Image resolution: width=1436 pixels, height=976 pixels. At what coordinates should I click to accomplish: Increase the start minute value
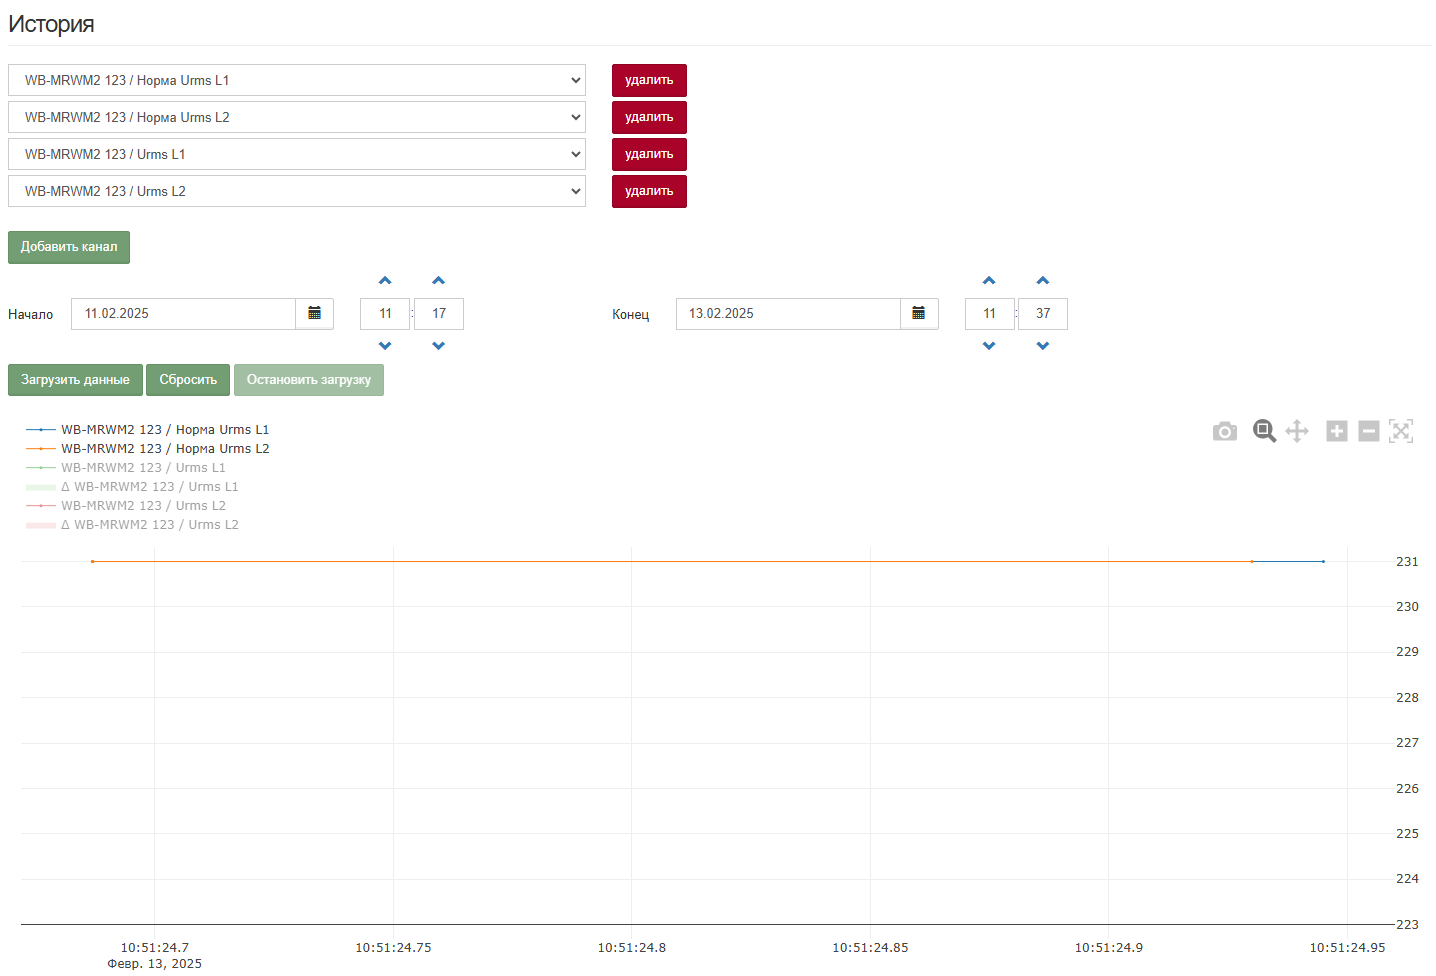438,281
